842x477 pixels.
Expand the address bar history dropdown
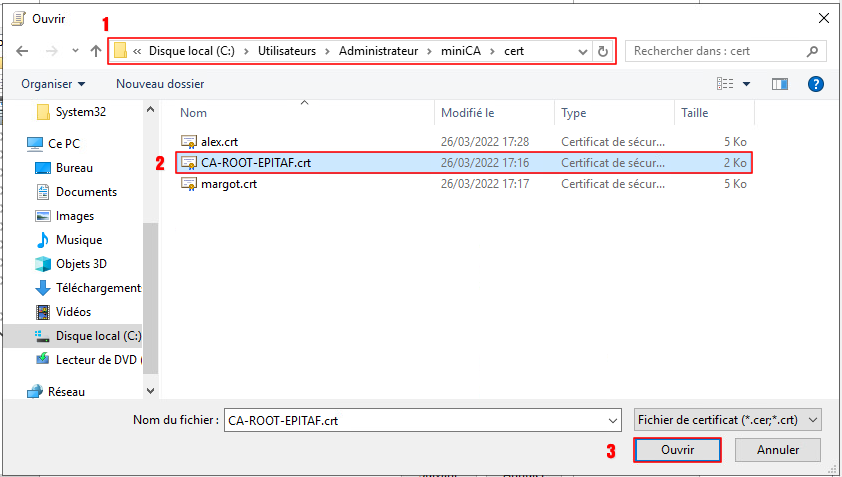[x=582, y=51]
